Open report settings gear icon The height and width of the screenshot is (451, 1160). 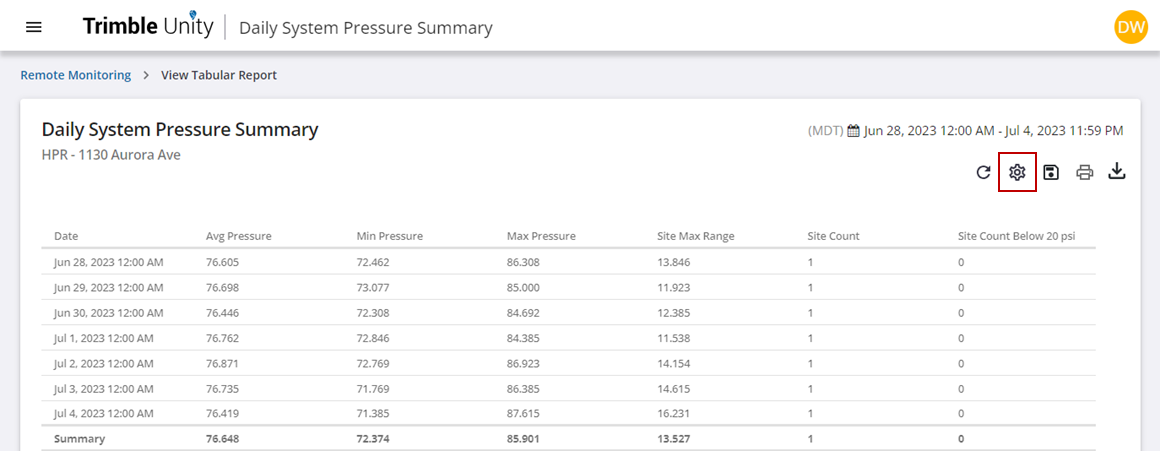pyautogui.click(x=1017, y=172)
